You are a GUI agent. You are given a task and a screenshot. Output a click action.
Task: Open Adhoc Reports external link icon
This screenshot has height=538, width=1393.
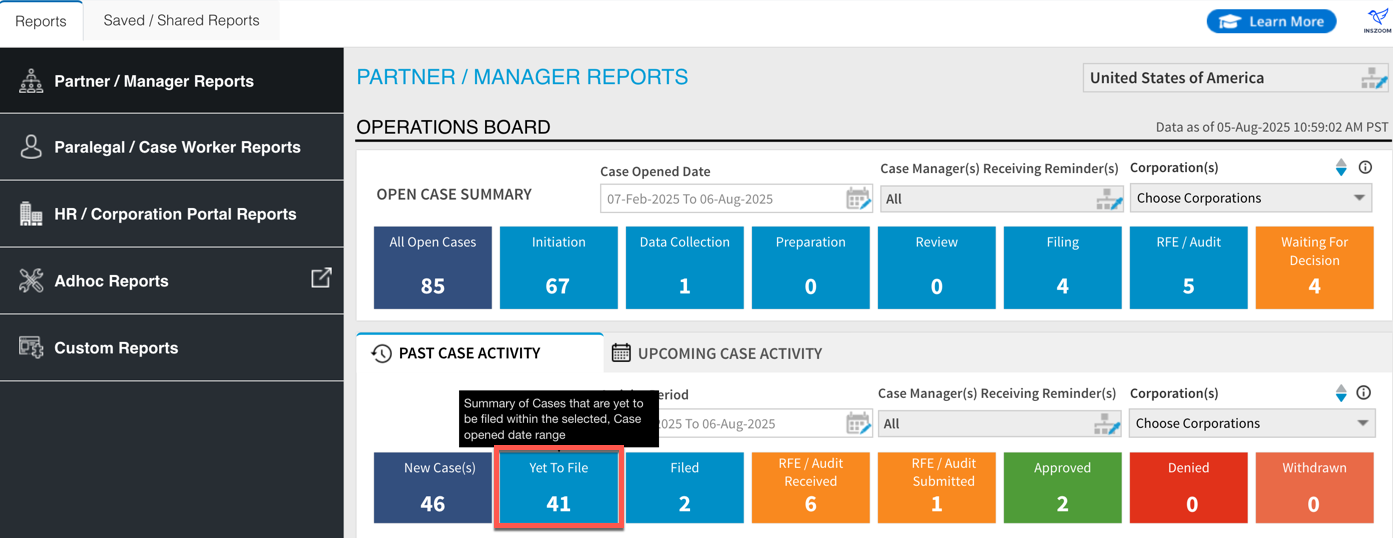coord(321,279)
